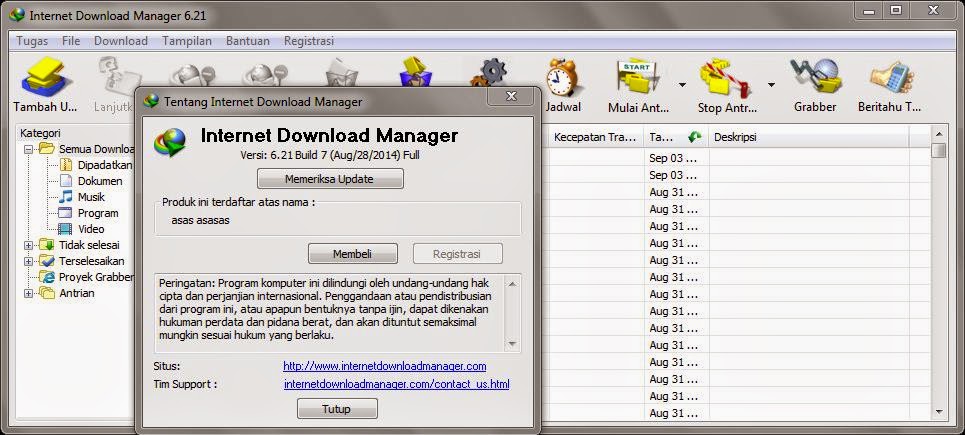Click the registered name 'asas asasas'
Screen dimensions: 965x435
pyautogui.click(x=201, y=220)
